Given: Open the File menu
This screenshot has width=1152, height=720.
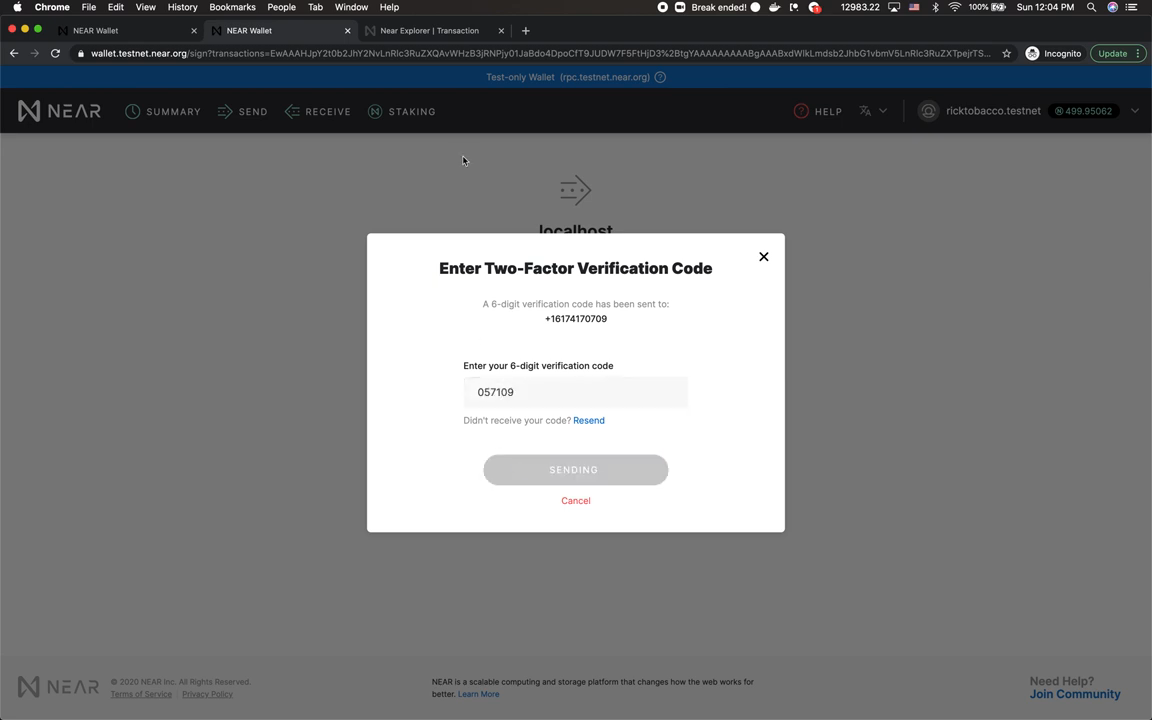Looking at the screenshot, I should [x=89, y=7].
